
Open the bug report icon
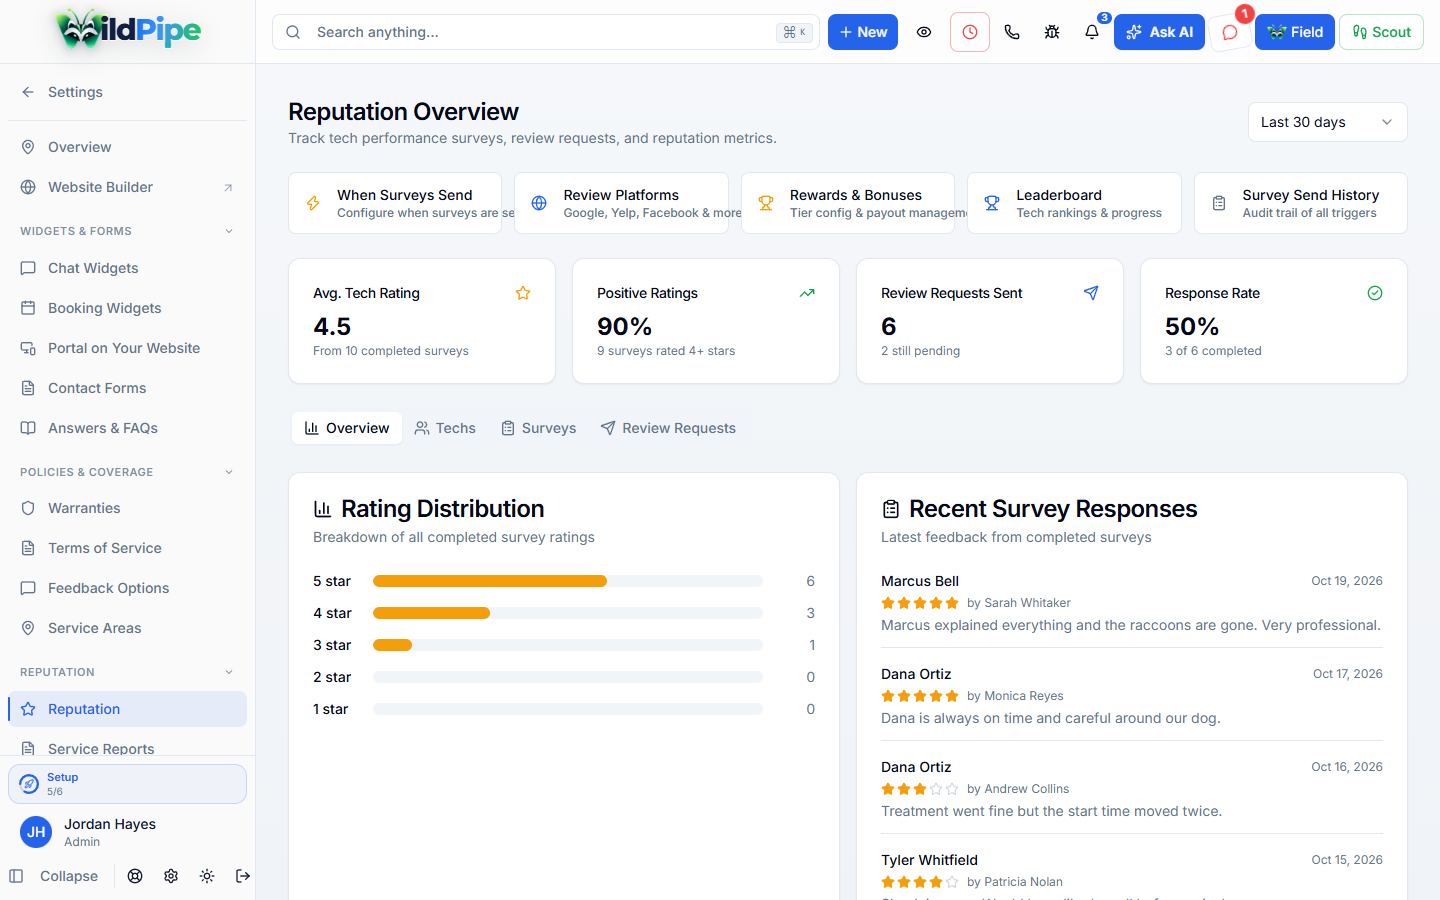(1052, 32)
